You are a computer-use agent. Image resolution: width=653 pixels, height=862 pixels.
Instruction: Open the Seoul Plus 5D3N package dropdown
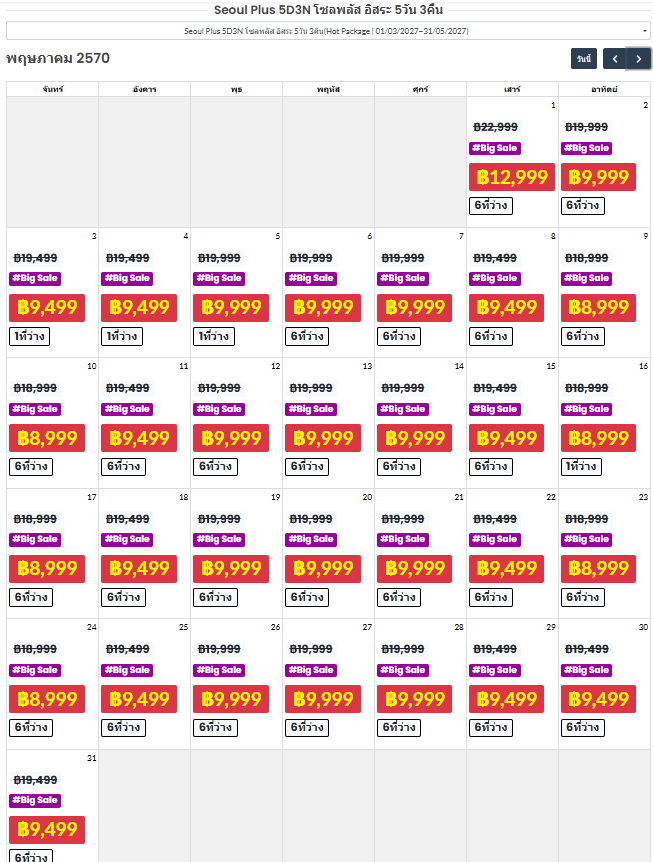pyautogui.click(x=328, y=31)
